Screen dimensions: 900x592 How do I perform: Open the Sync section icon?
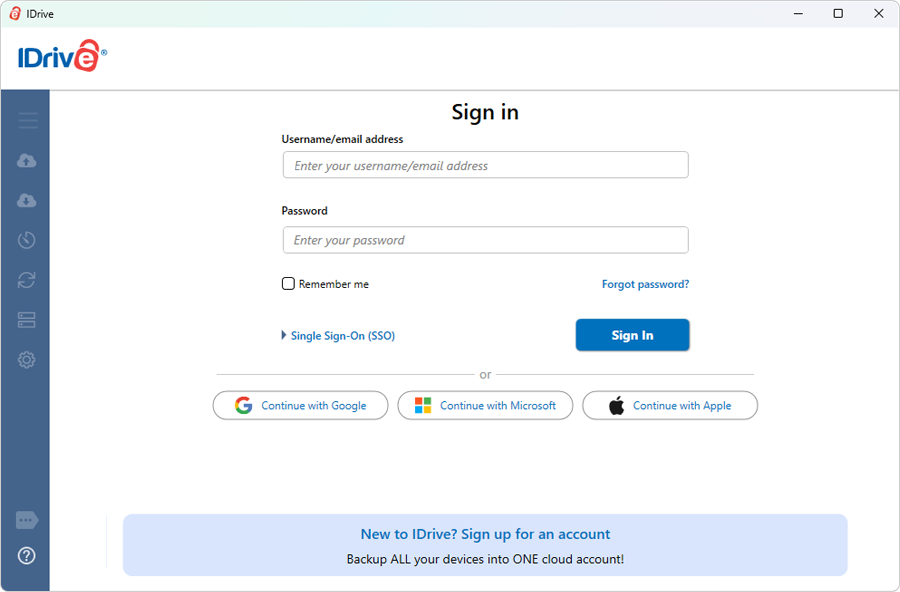point(27,280)
